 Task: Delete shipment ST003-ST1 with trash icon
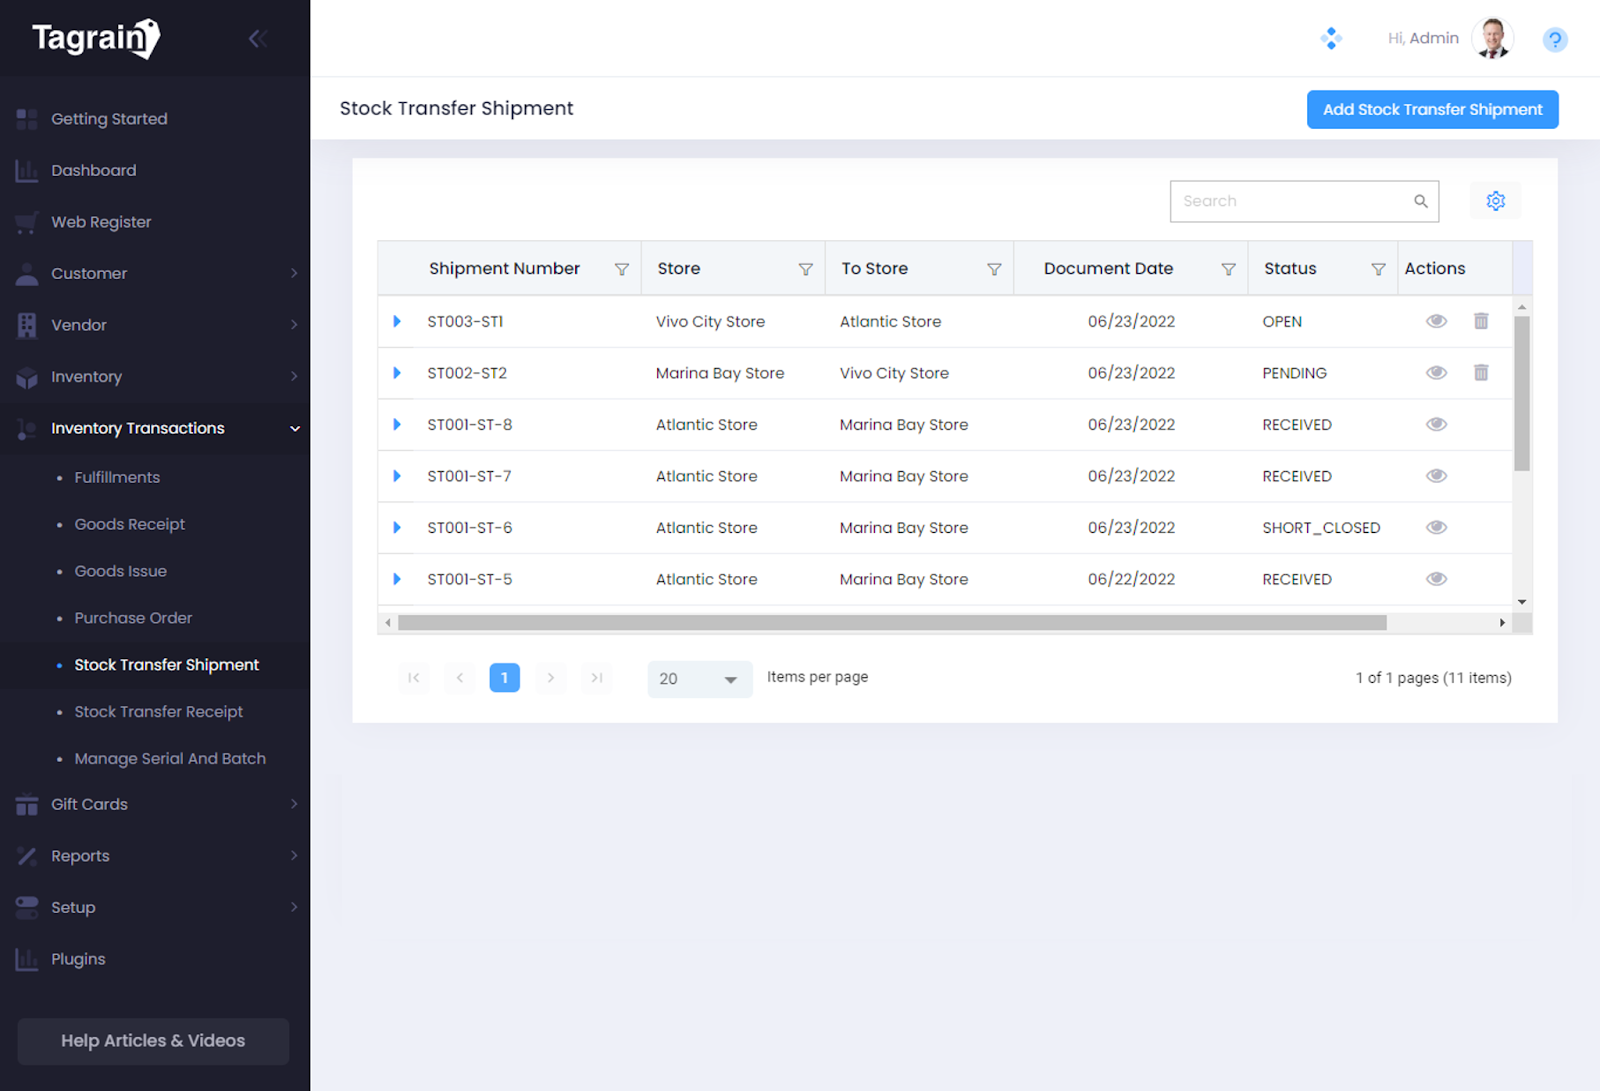pyautogui.click(x=1481, y=321)
